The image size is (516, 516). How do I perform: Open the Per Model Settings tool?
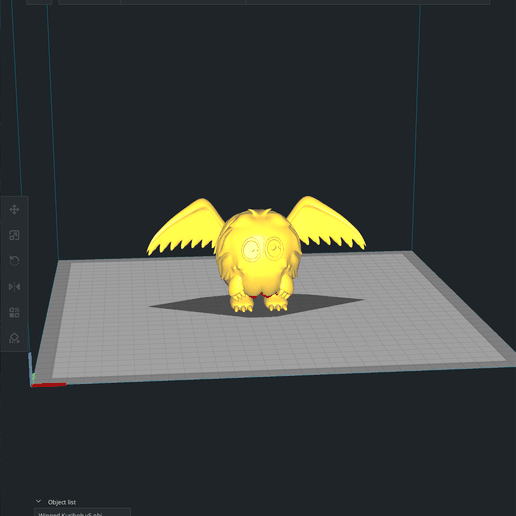pos(14,312)
